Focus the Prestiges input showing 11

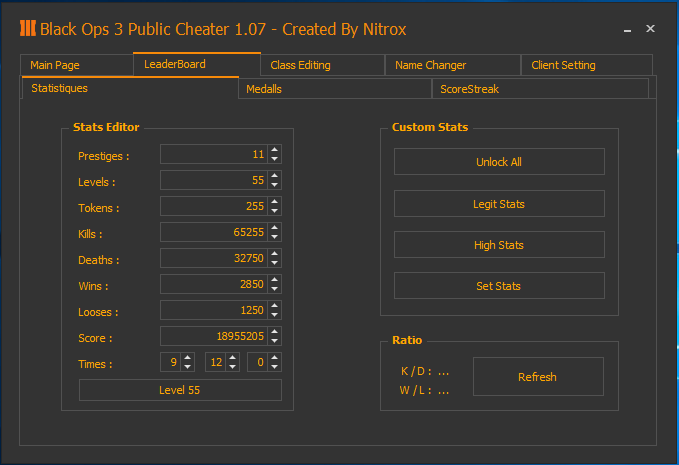pos(214,154)
